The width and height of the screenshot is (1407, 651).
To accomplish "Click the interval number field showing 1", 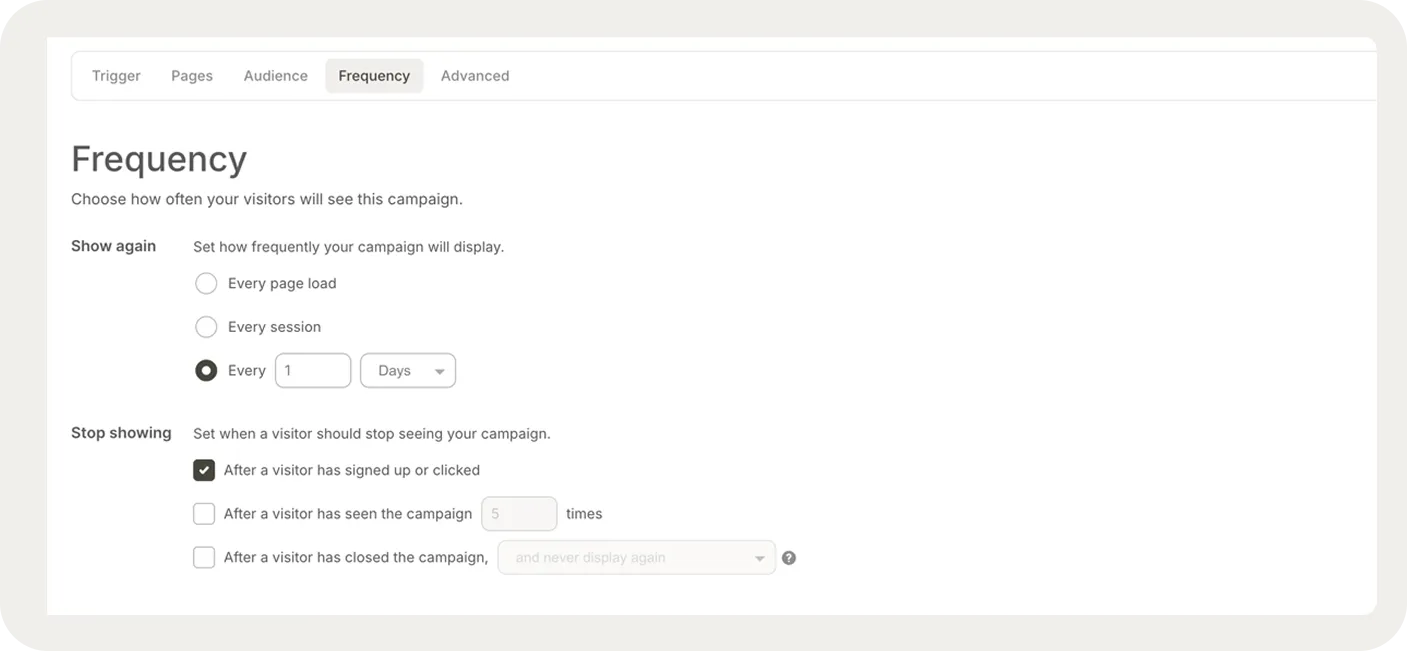I will 313,371.
